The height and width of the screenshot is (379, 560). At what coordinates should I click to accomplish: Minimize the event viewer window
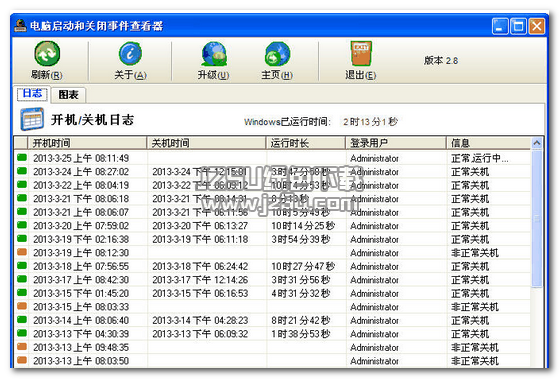point(500,26)
